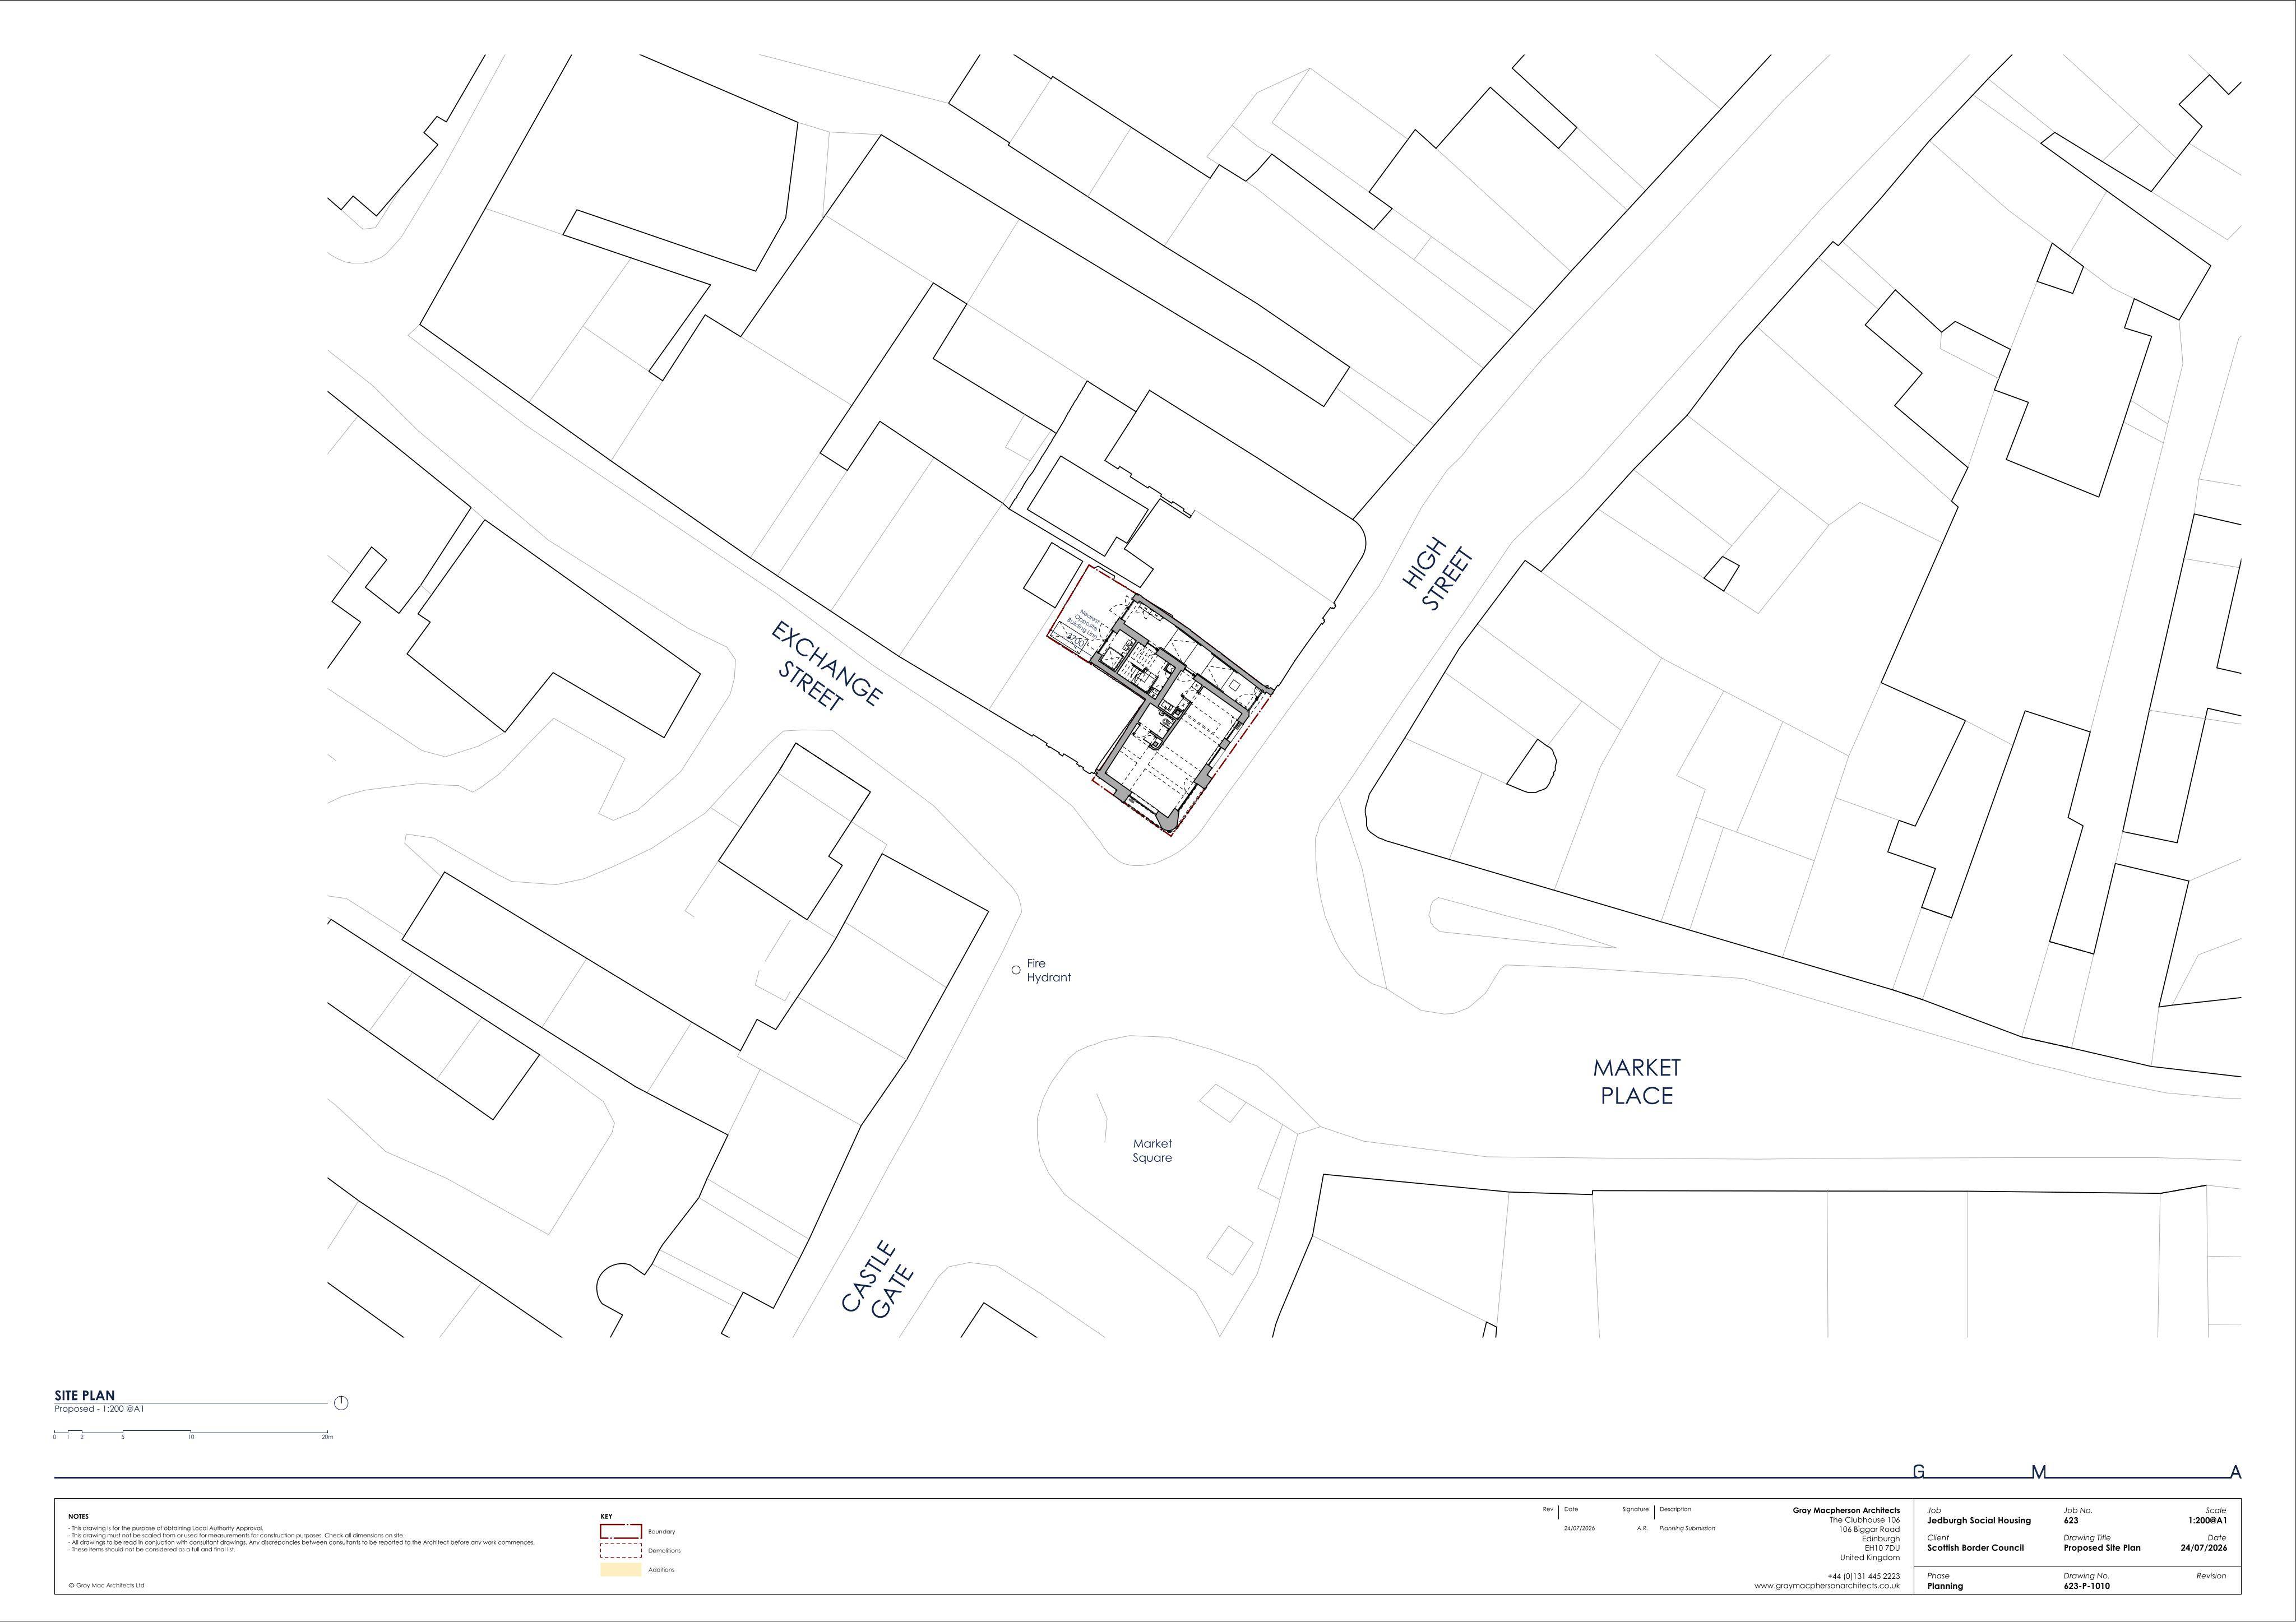The height and width of the screenshot is (1622, 2296).
Task: Click the Fire Hydrant text label
Action: 1048,970
